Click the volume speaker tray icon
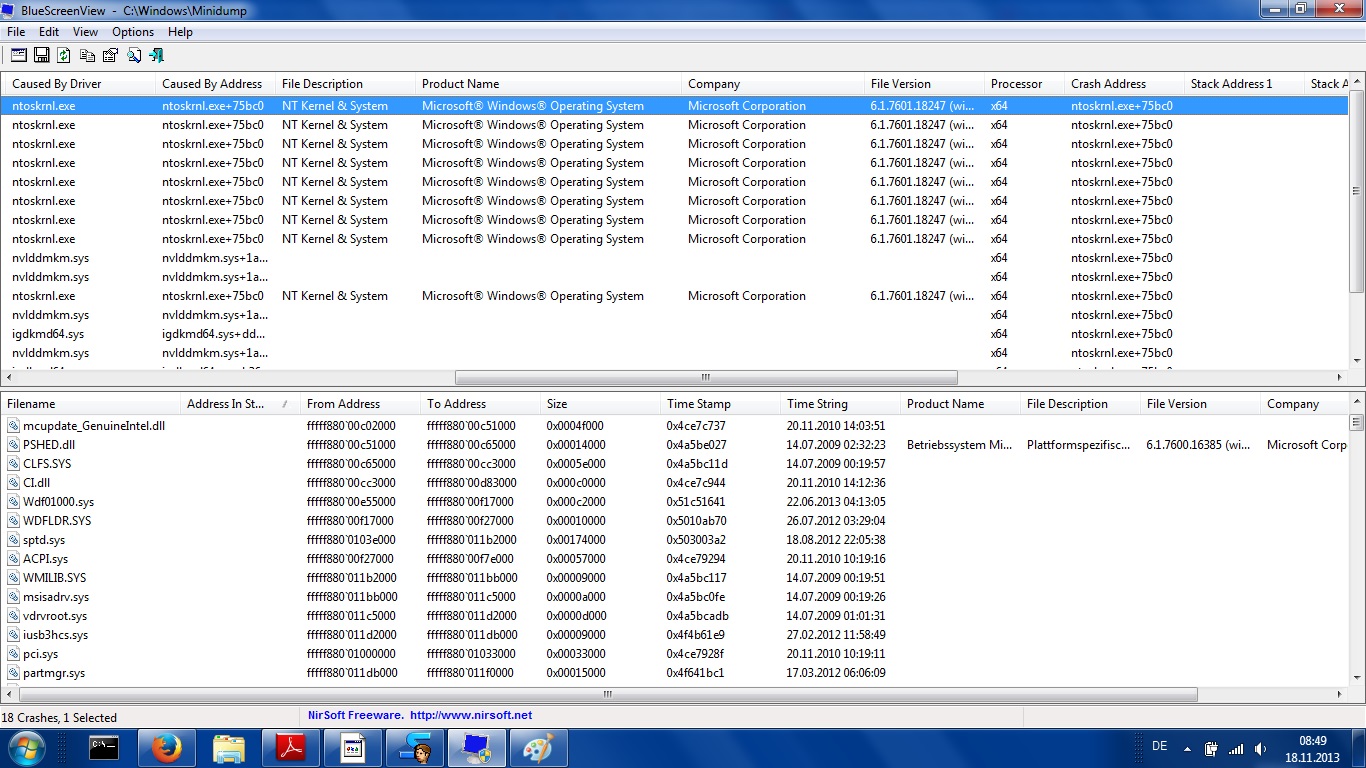 (1261, 748)
